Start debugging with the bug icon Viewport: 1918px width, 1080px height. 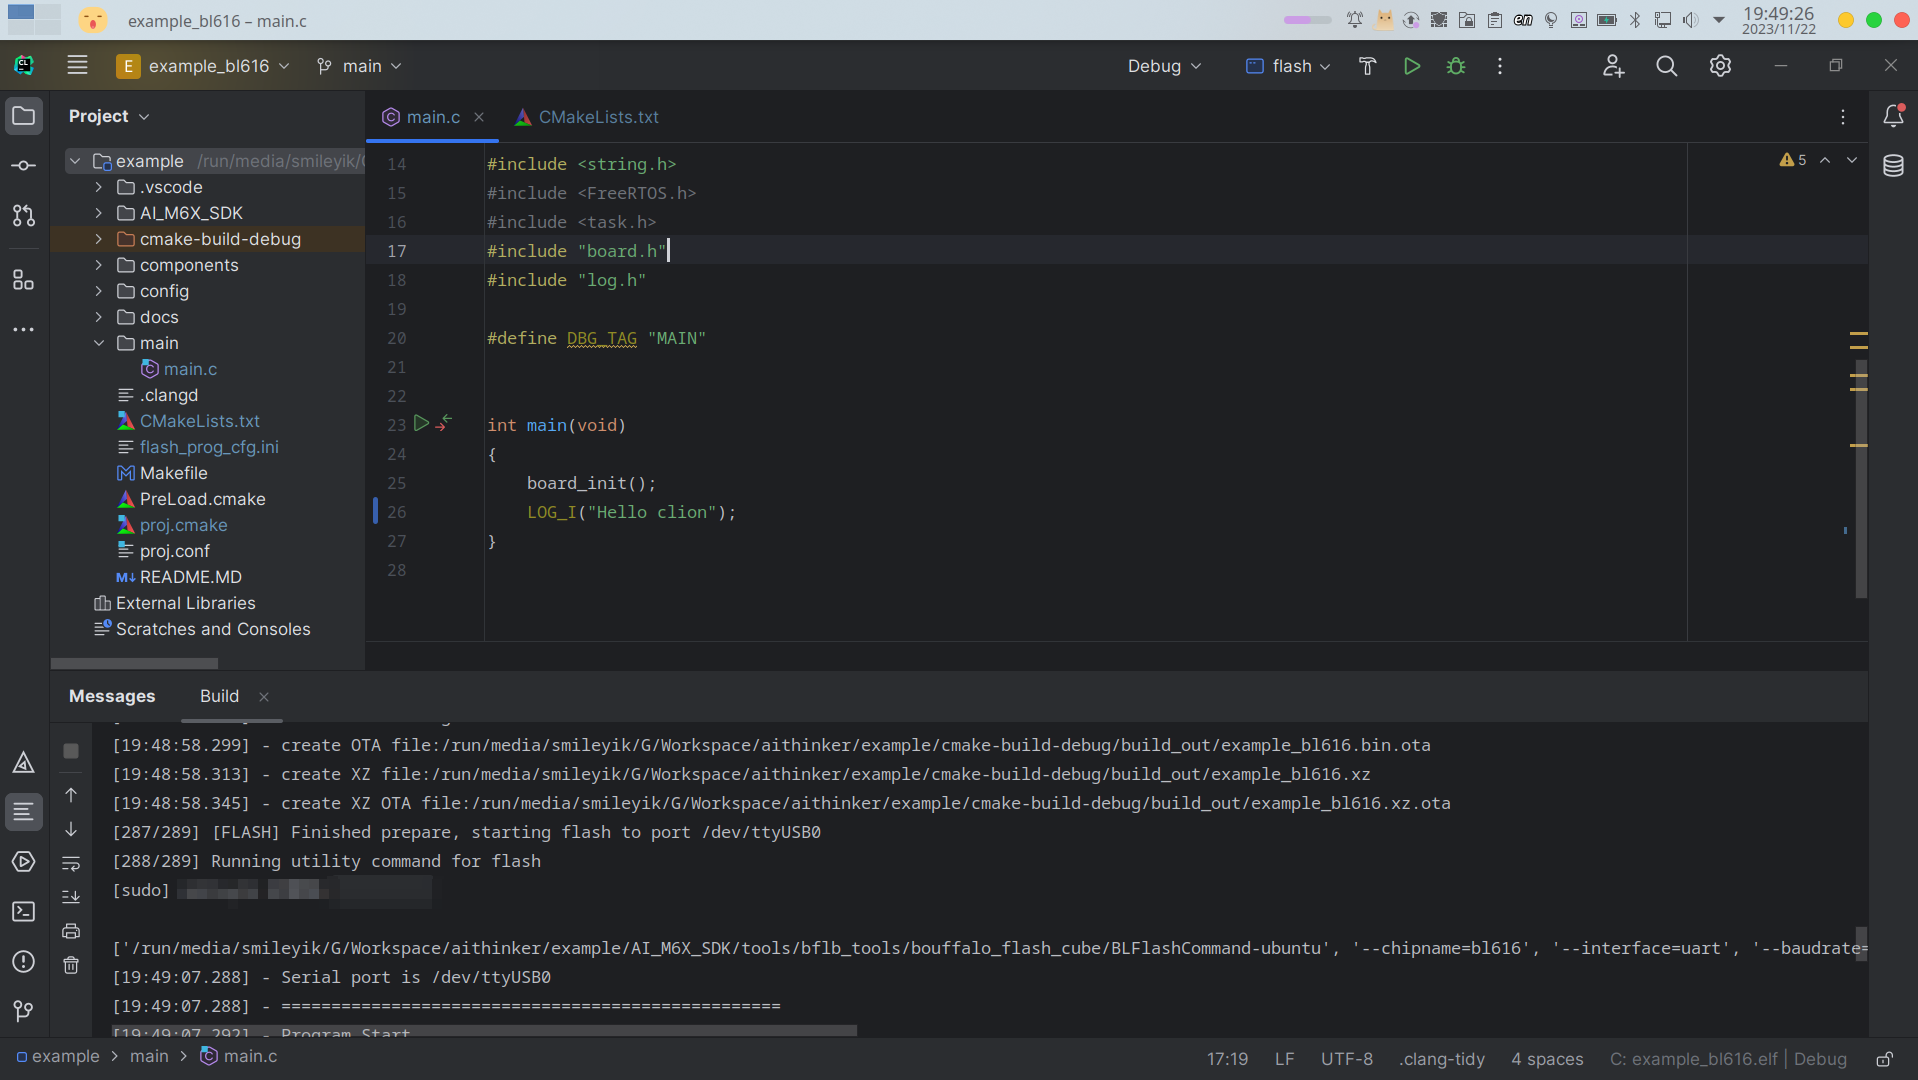tap(1456, 66)
